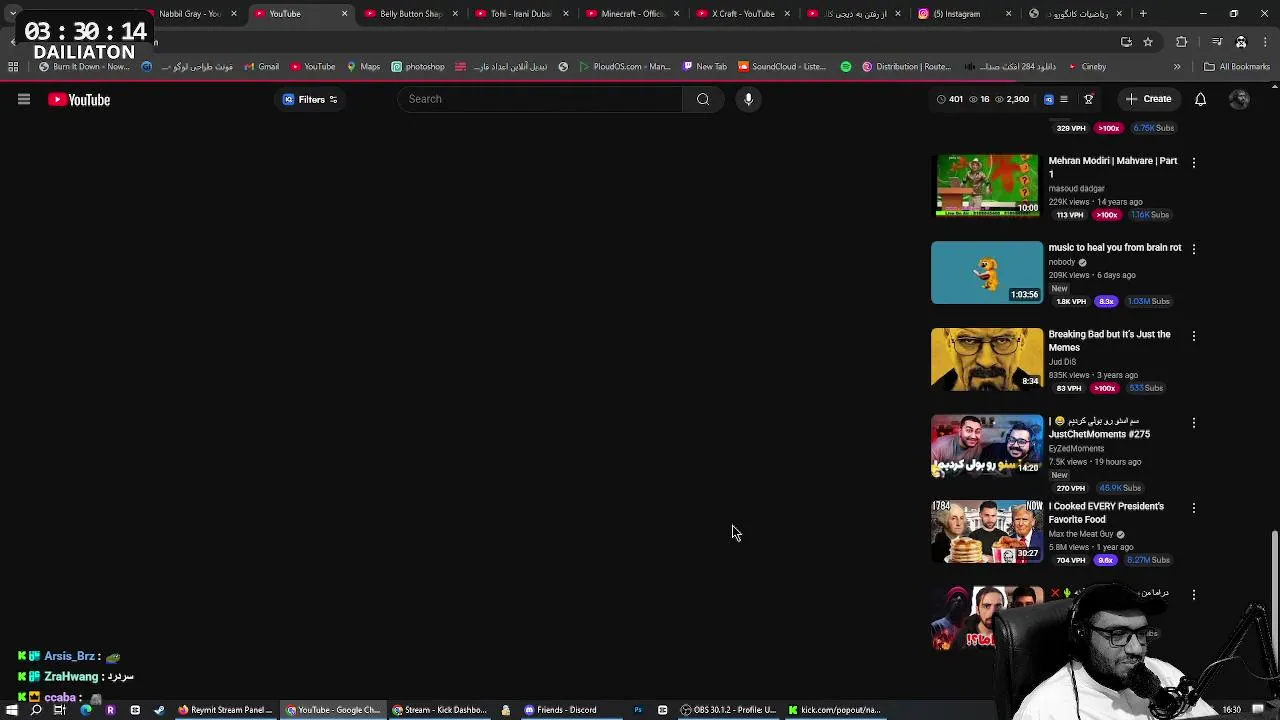
Task: Open more options for Breaking Bad video
Action: click(x=1193, y=335)
